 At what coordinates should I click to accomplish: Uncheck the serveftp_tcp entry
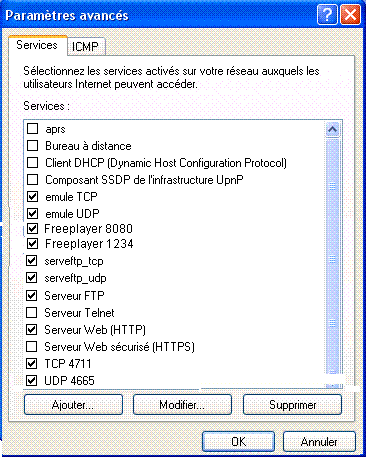(32, 260)
